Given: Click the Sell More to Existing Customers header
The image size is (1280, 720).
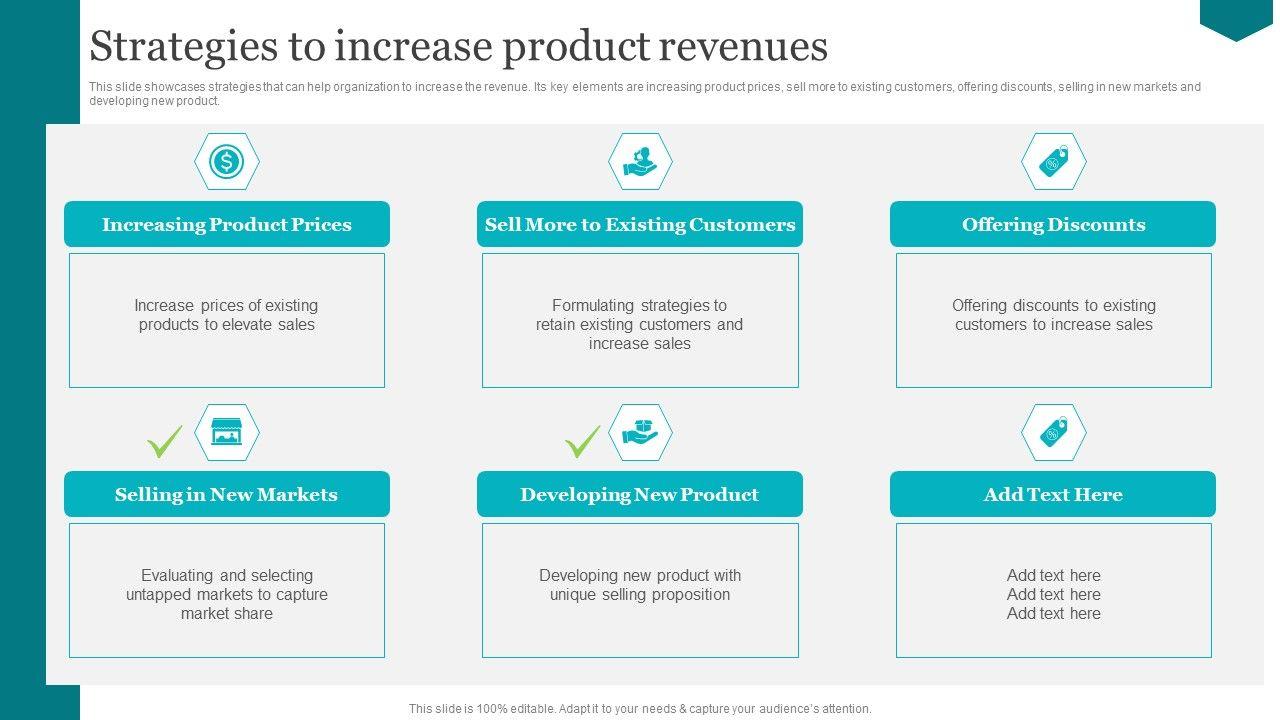Looking at the screenshot, I should pyautogui.click(x=640, y=224).
